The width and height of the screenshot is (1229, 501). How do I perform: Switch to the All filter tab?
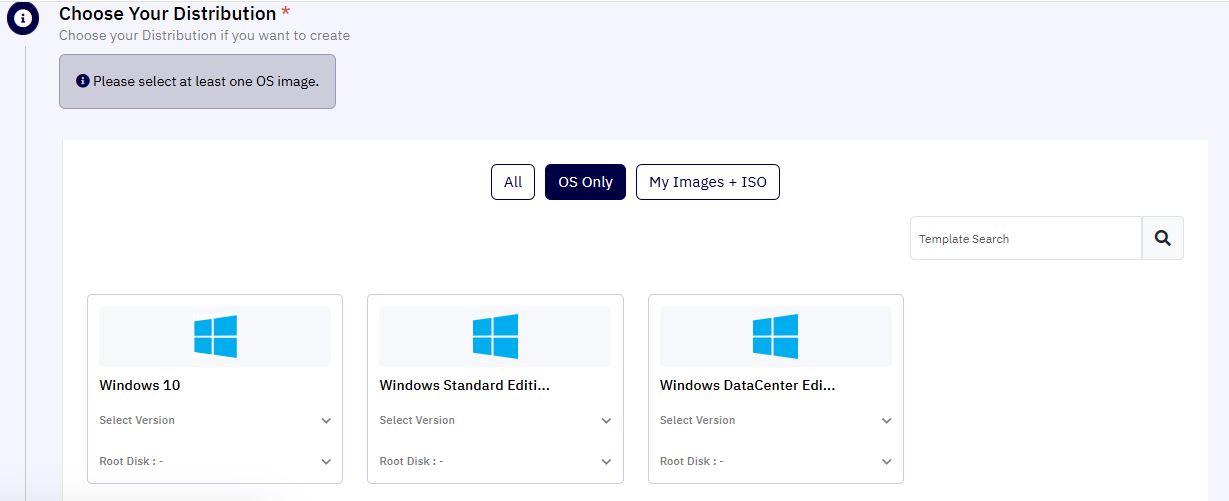[x=513, y=182]
